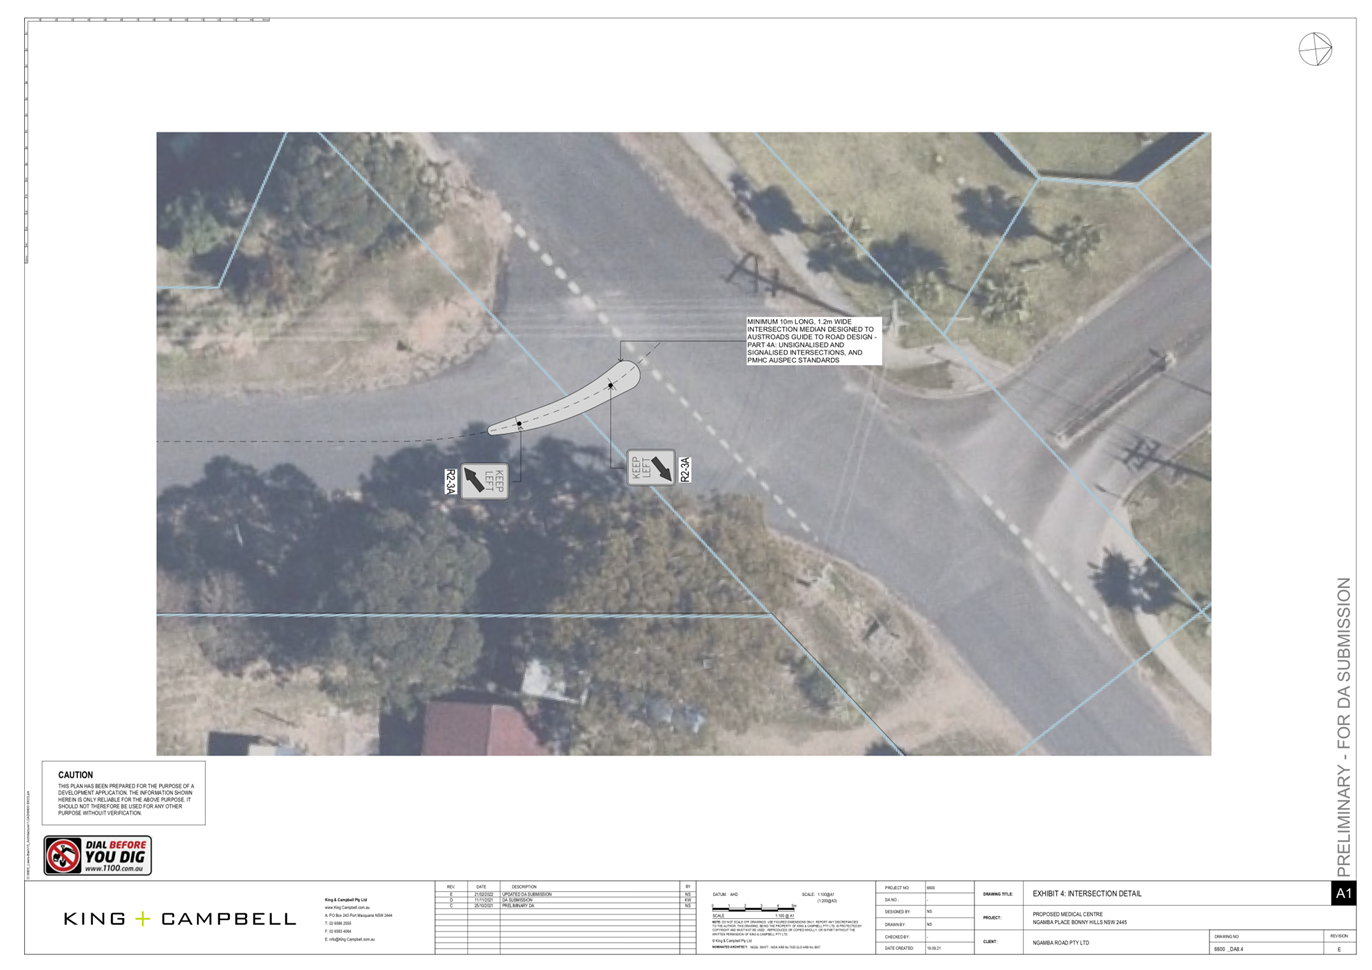The width and height of the screenshot is (1372, 970).
Task: Click the King & Campbell email address
Action: point(350,939)
